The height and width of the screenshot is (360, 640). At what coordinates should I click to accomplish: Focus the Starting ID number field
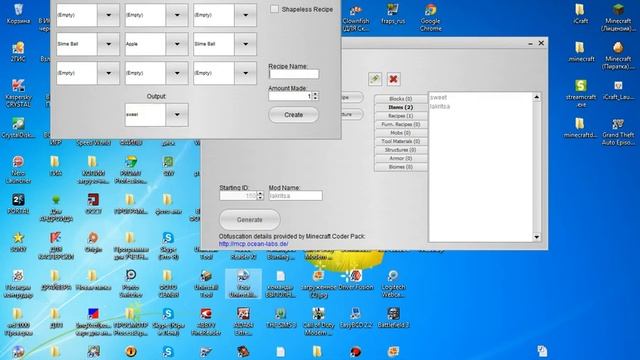238,196
